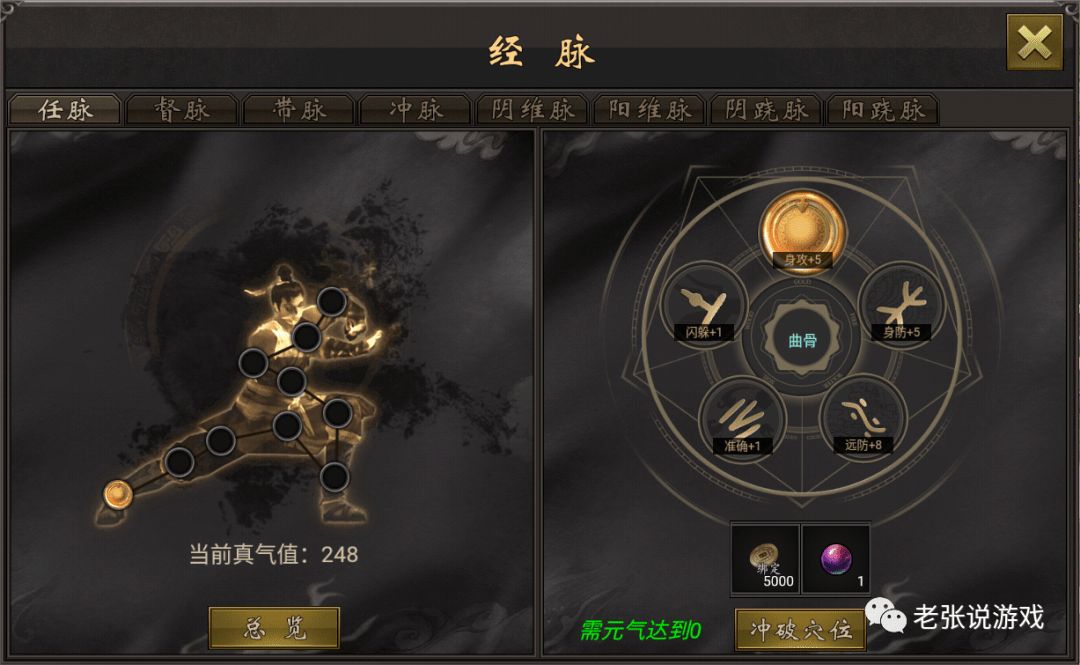This screenshot has height=665, width=1080.
Task: Click the lowest dark acupoint on the right leg
Action: click(x=334, y=477)
